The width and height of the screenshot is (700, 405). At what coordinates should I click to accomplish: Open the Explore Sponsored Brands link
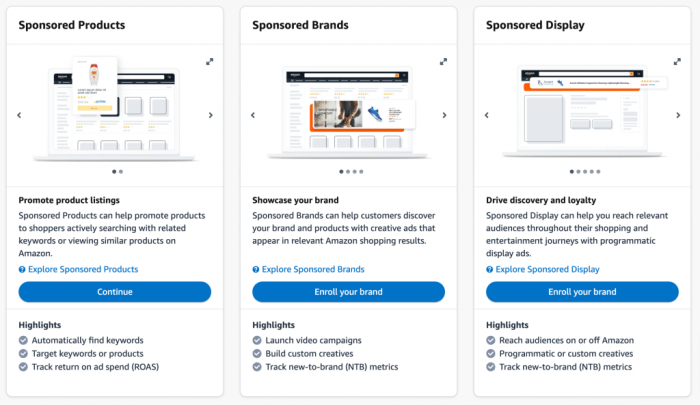click(313, 270)
